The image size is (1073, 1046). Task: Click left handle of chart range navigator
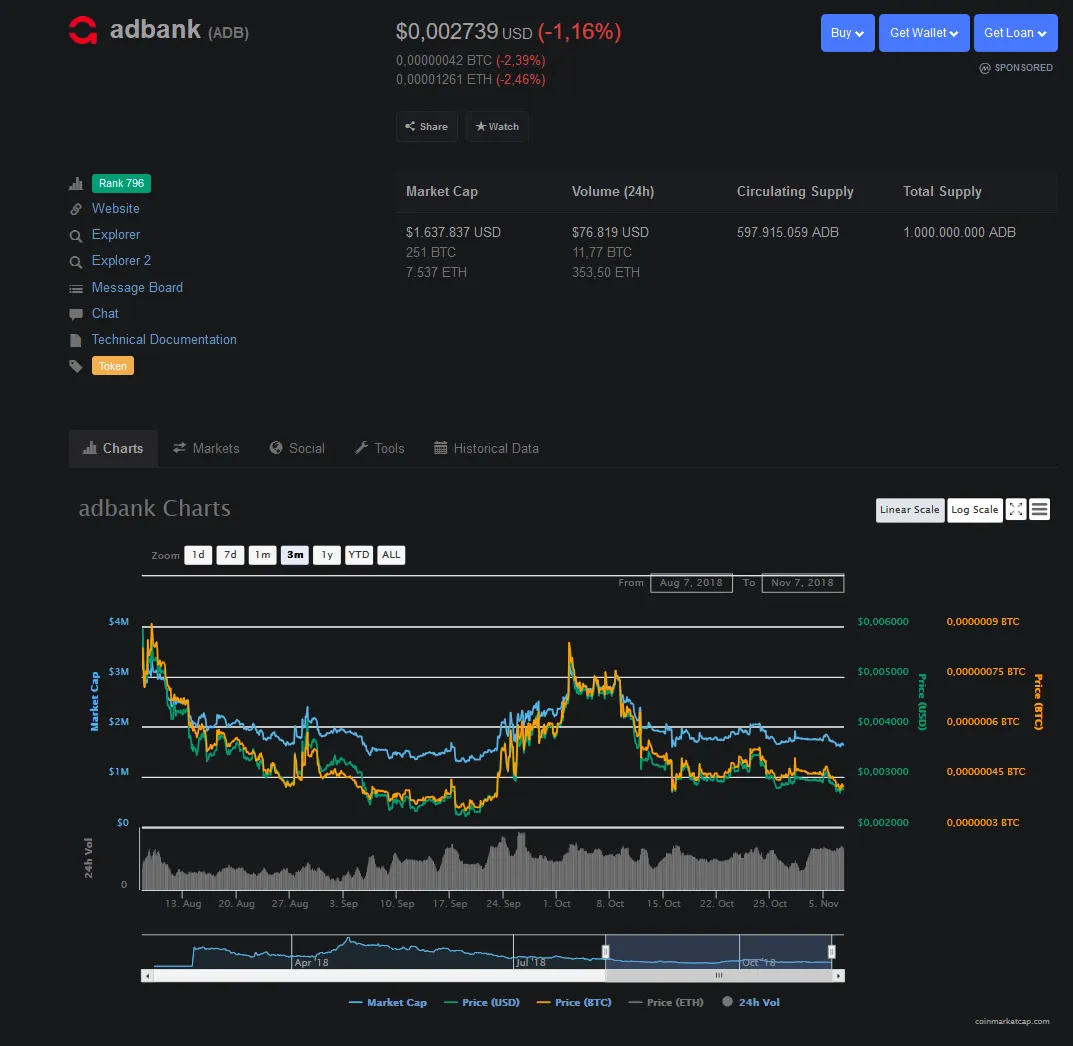[x=605, y=952]
